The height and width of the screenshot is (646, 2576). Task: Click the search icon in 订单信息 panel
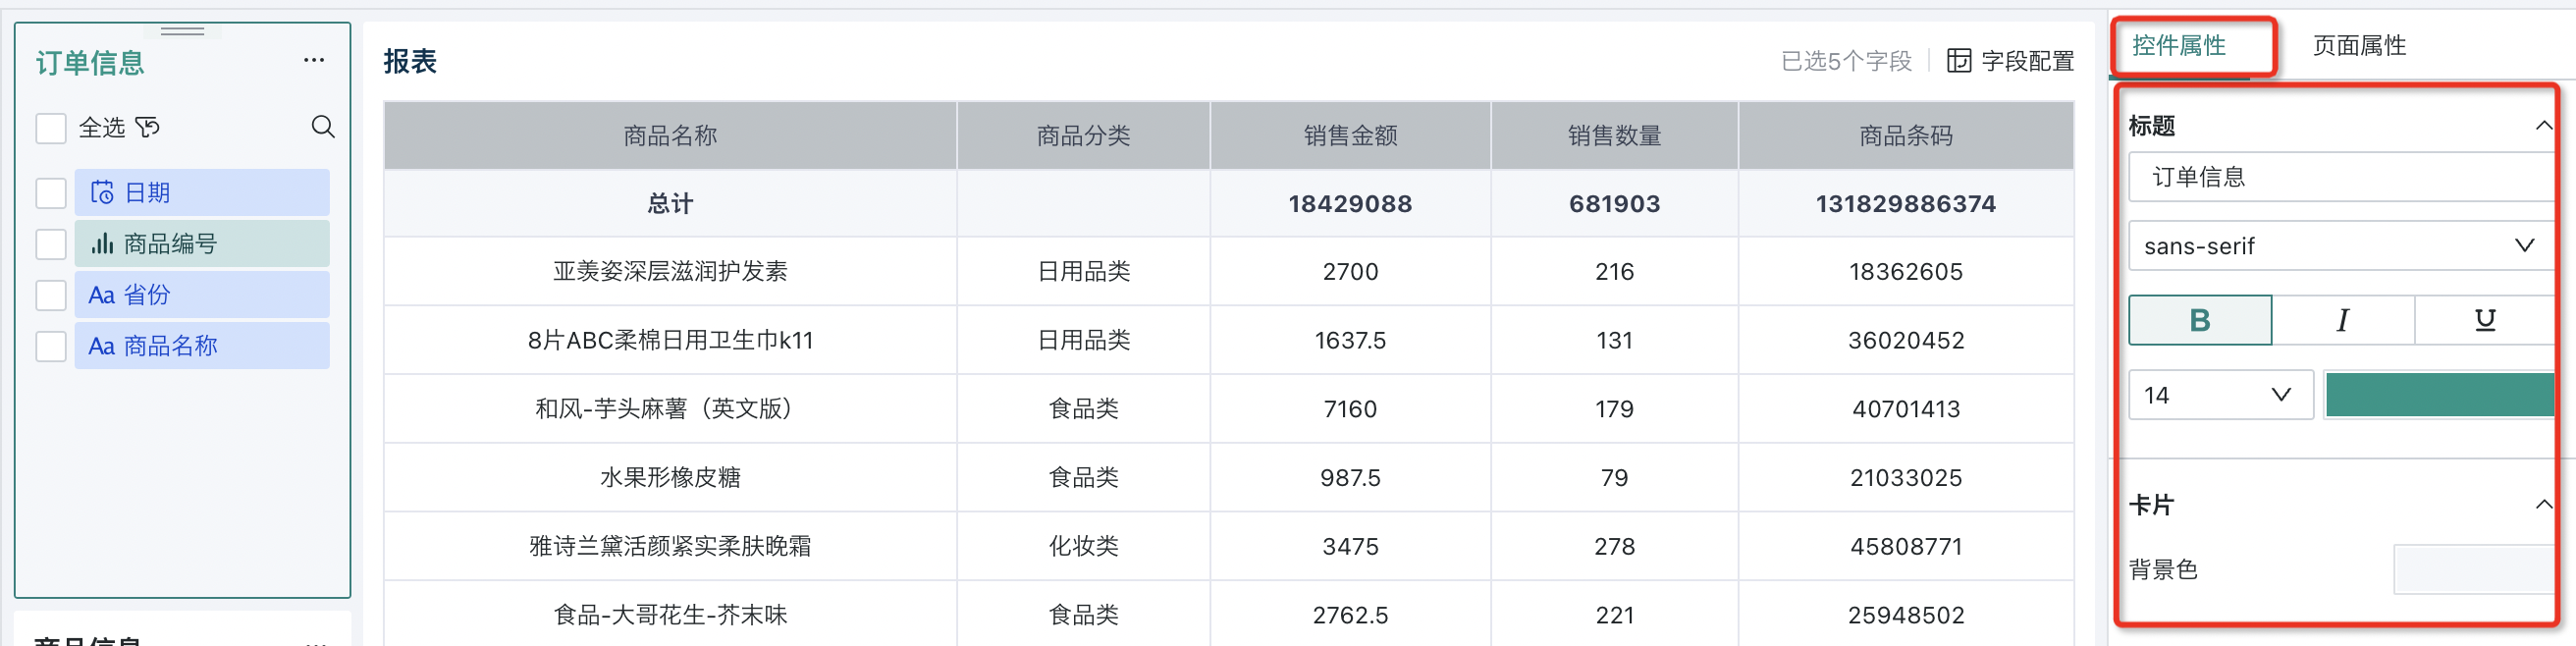322,127
